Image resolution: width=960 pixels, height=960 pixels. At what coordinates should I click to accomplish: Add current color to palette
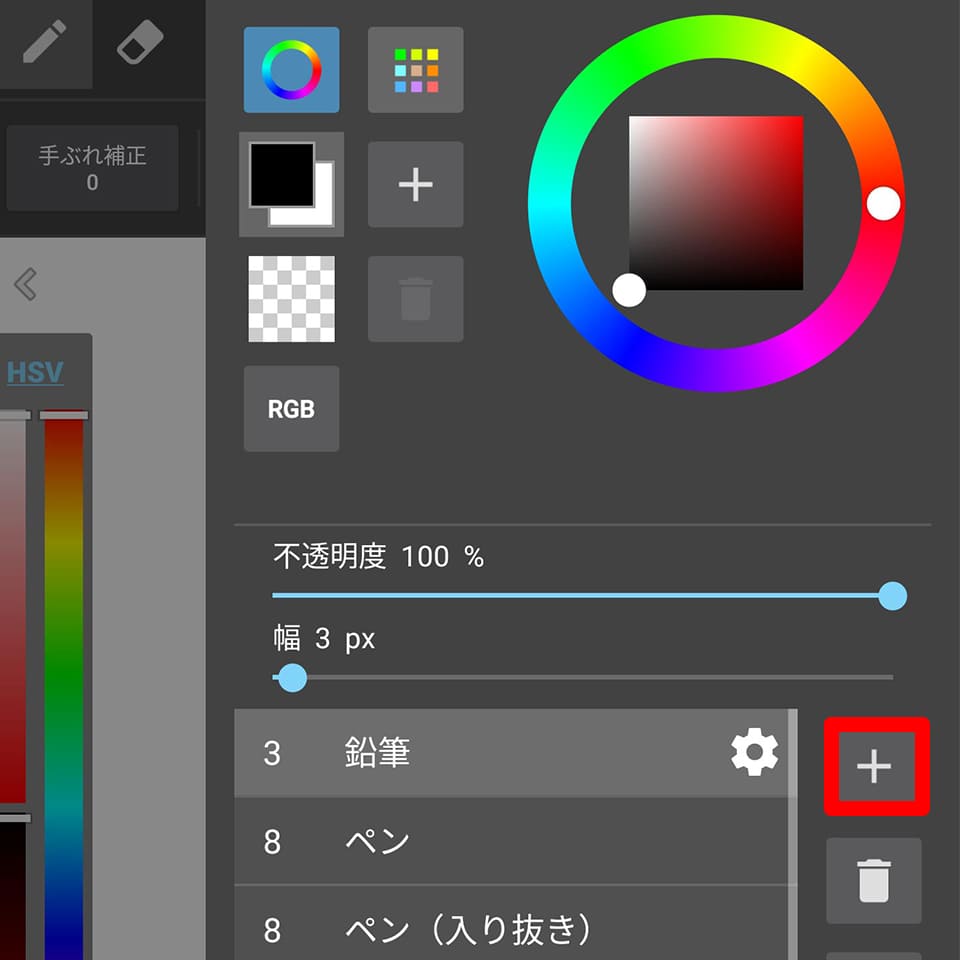[x=416, y=184]
